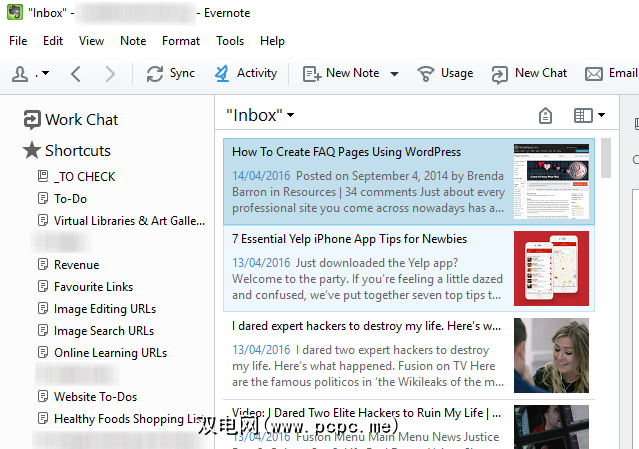Click the note list vertical scrollbar
The image size is (639, 449).
[606, 158]
